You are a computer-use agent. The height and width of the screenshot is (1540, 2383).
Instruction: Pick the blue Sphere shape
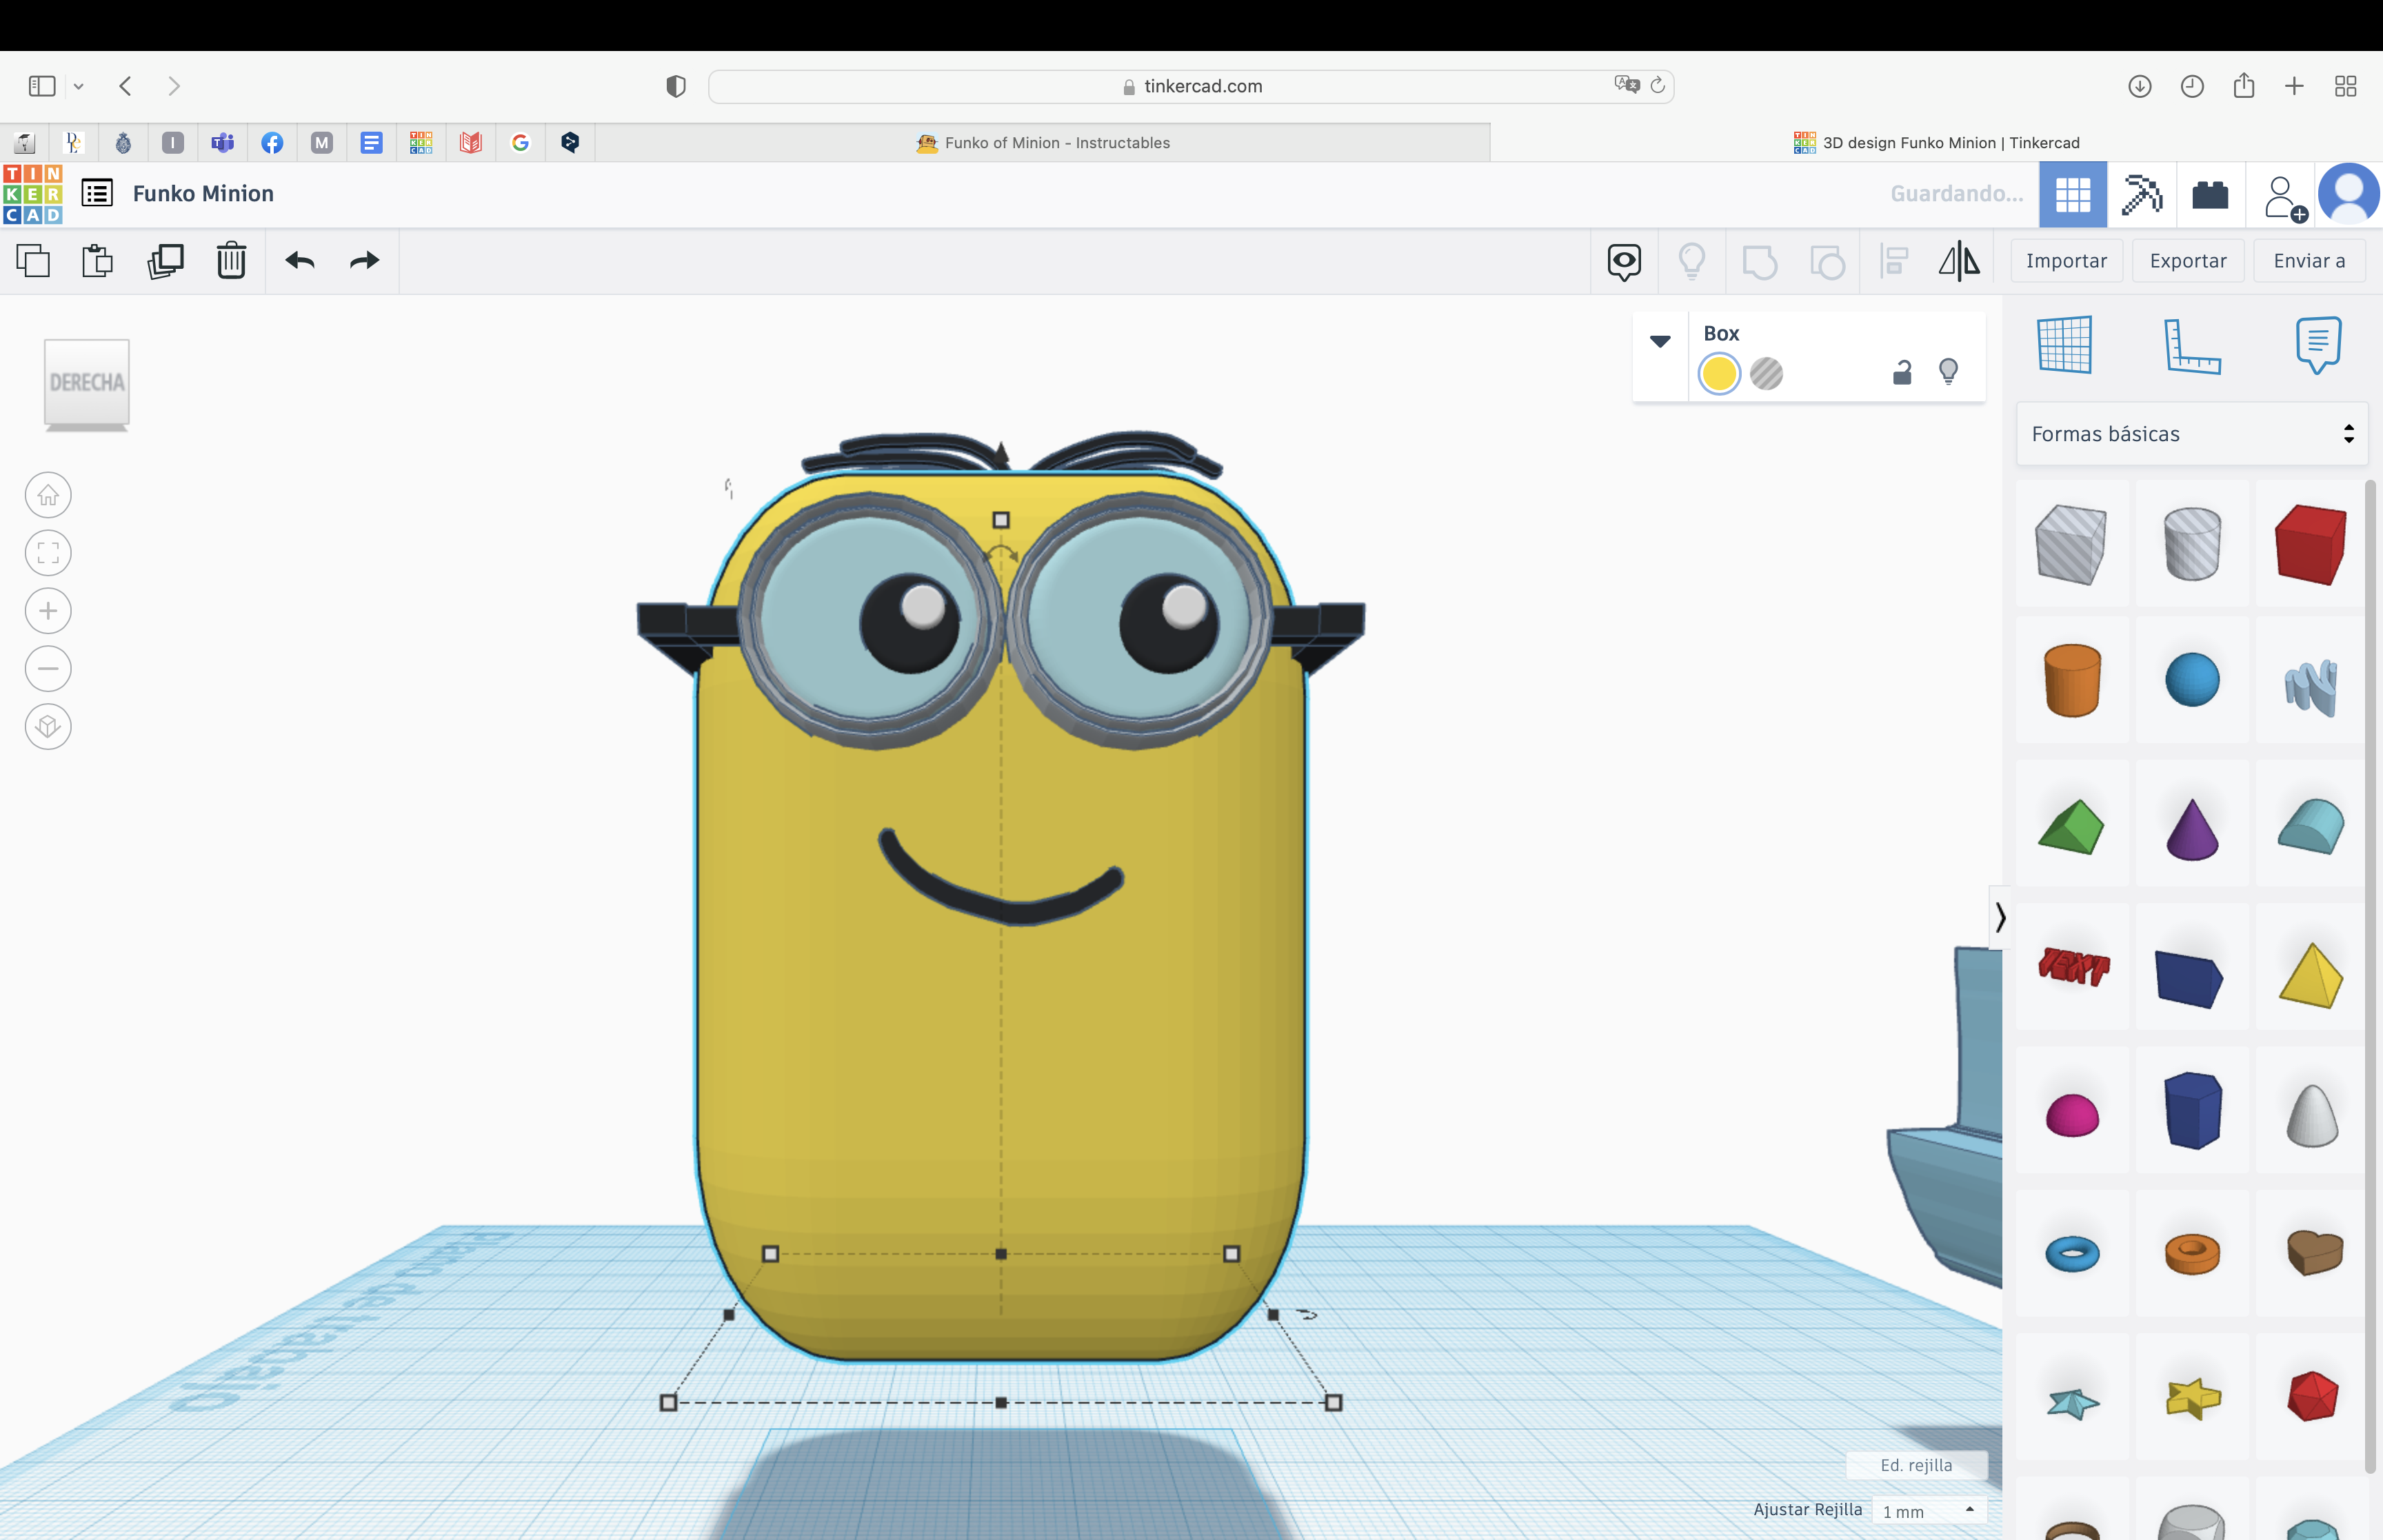pos(2192,680)
